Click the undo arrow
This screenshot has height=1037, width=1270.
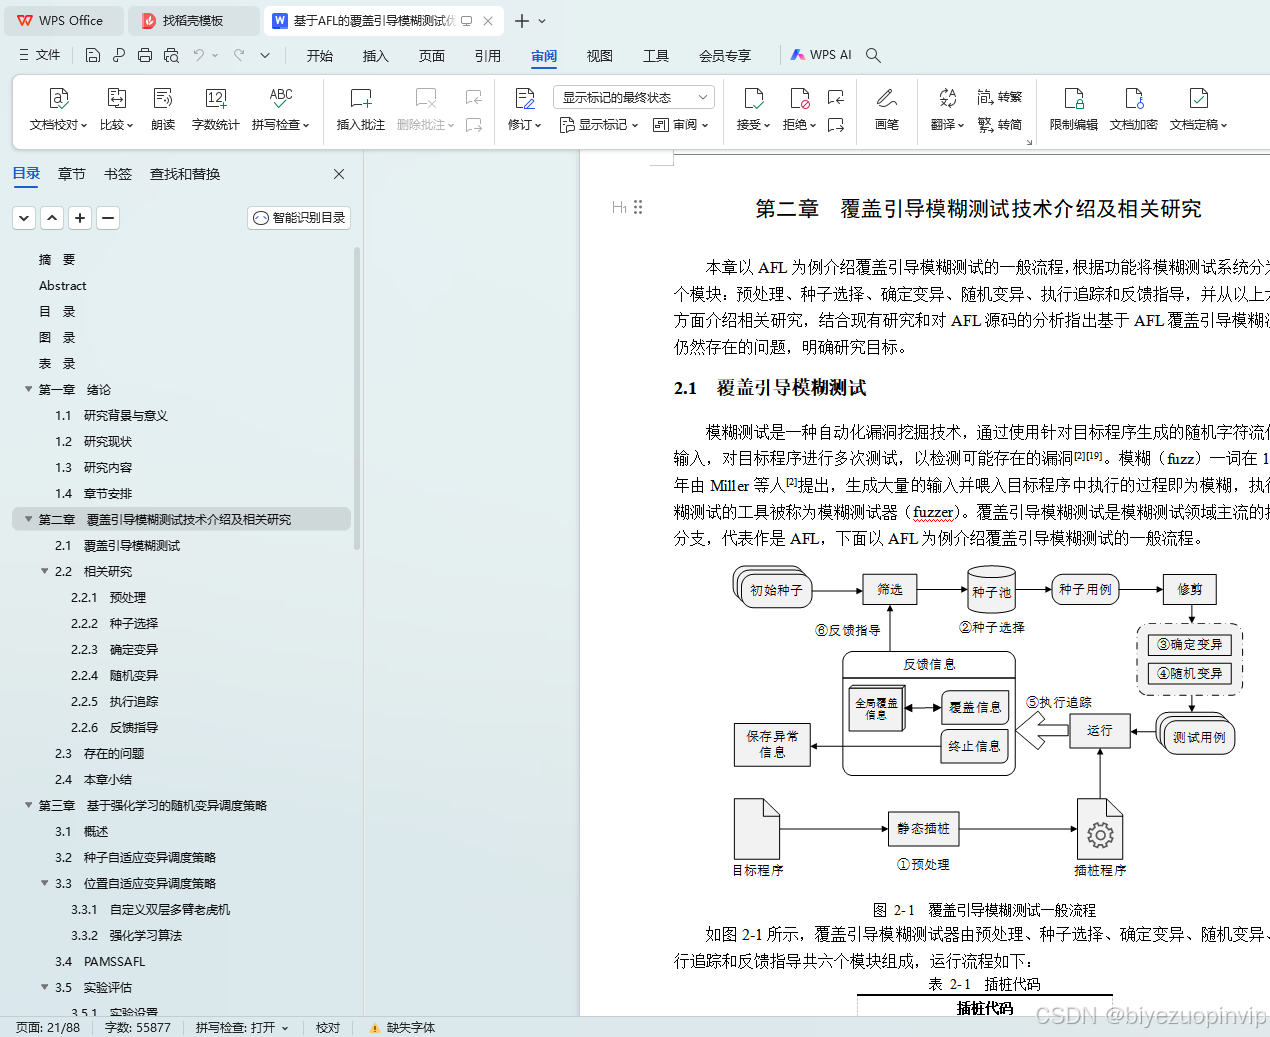click(x=199, y=55)
